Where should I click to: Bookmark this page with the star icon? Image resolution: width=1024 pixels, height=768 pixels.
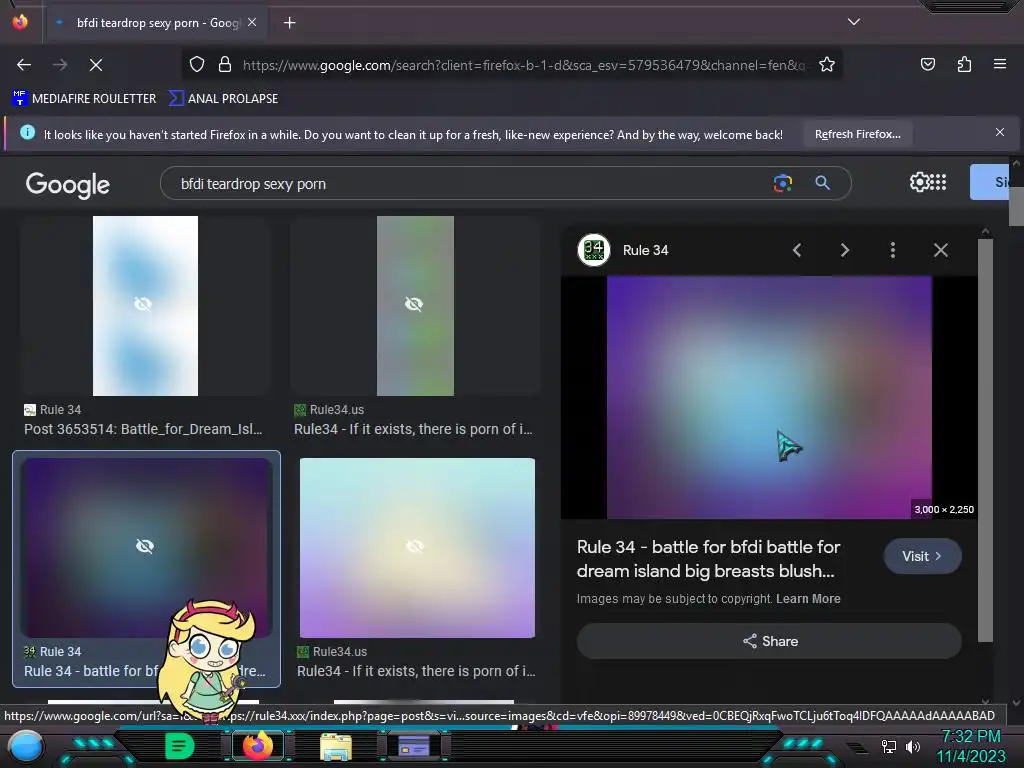click(x=827, y=64)
